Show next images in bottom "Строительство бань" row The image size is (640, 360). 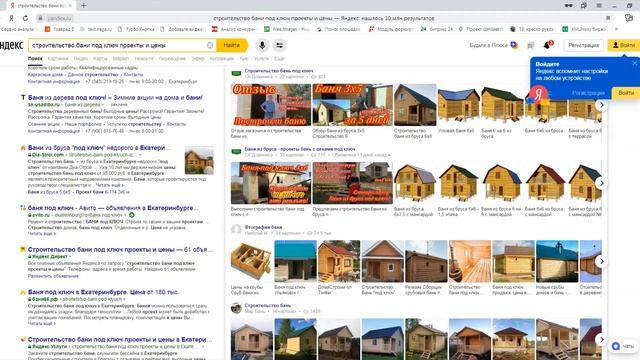(x=601, y=339)
